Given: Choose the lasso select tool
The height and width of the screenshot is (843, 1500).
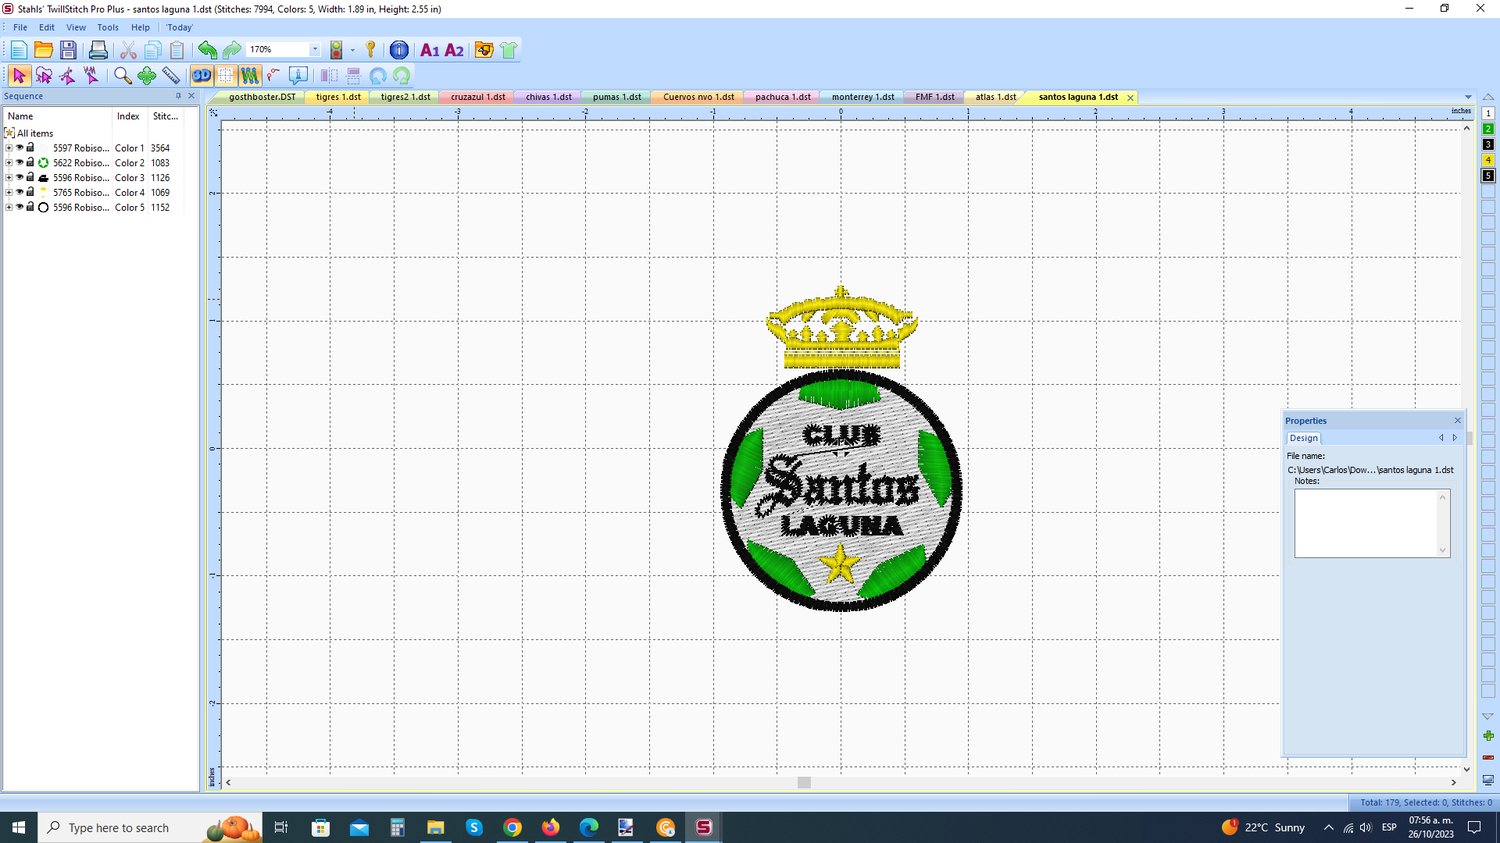Looking at the screenshot, I should (43, 75).
